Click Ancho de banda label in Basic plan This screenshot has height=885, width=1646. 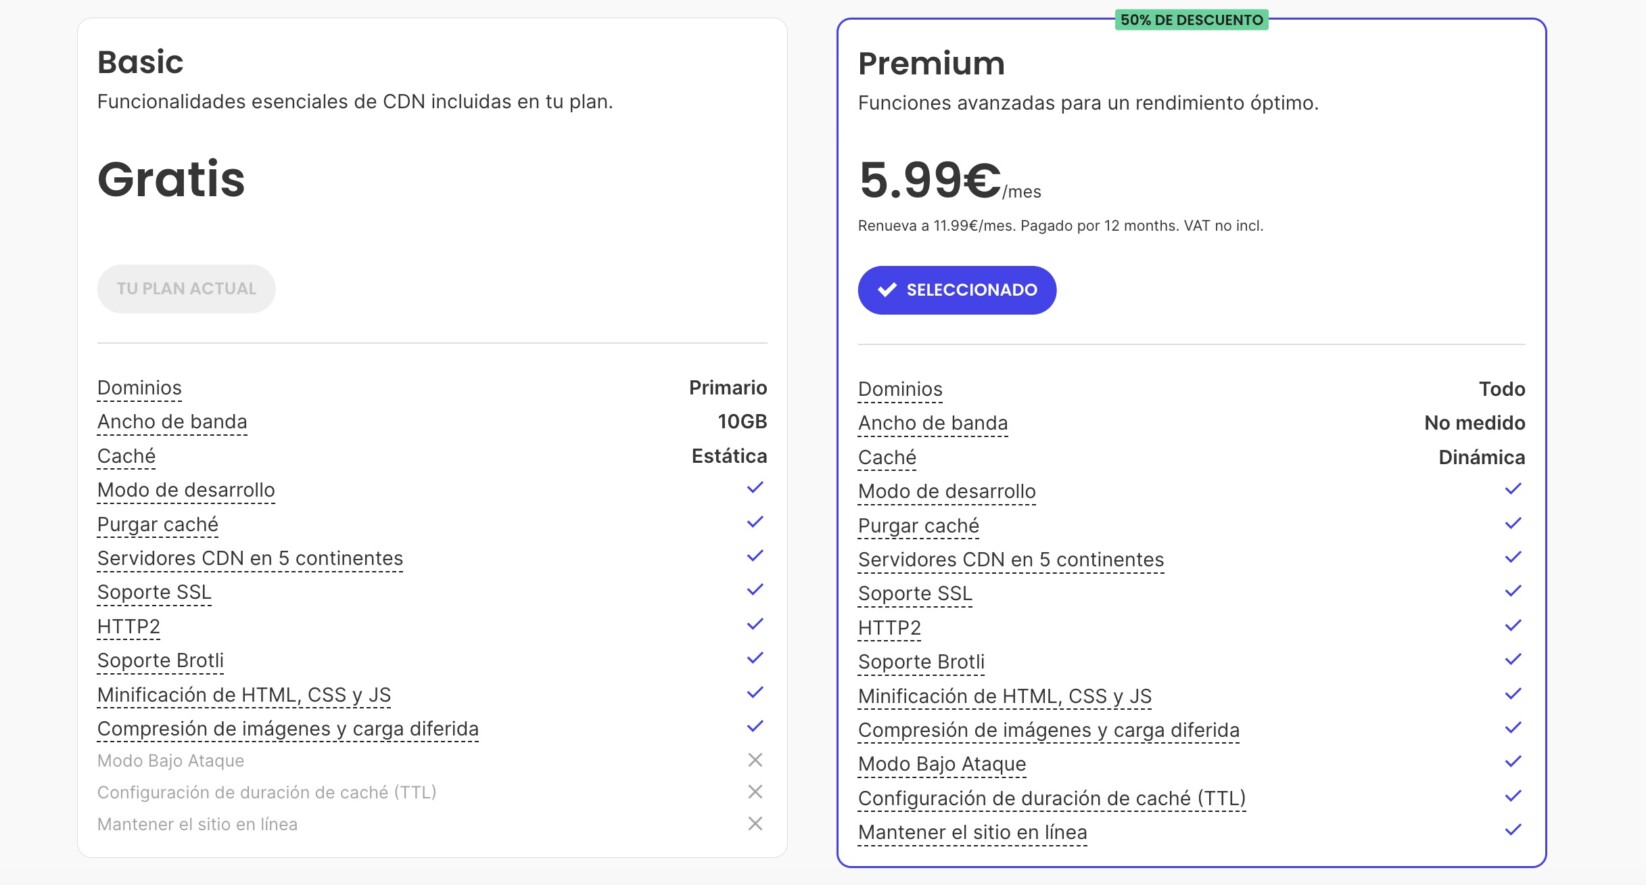pyautogui.click(x=172, y=422)
